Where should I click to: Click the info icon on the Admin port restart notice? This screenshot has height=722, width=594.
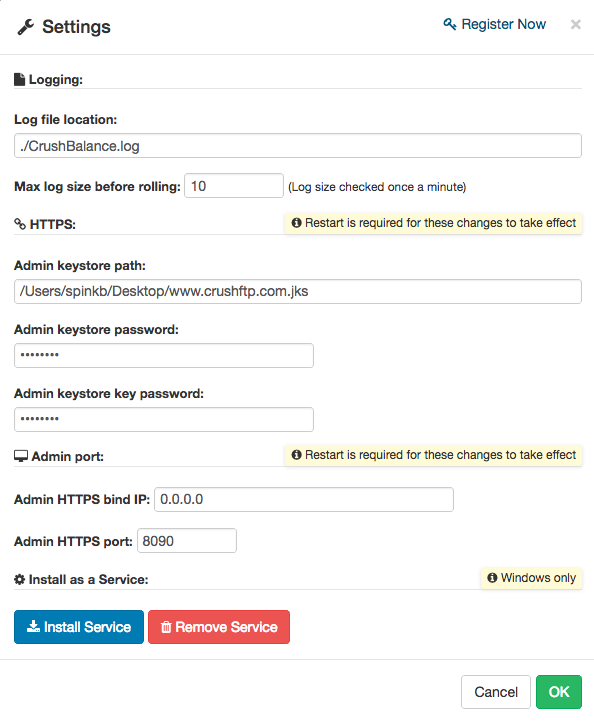point(297,455)
